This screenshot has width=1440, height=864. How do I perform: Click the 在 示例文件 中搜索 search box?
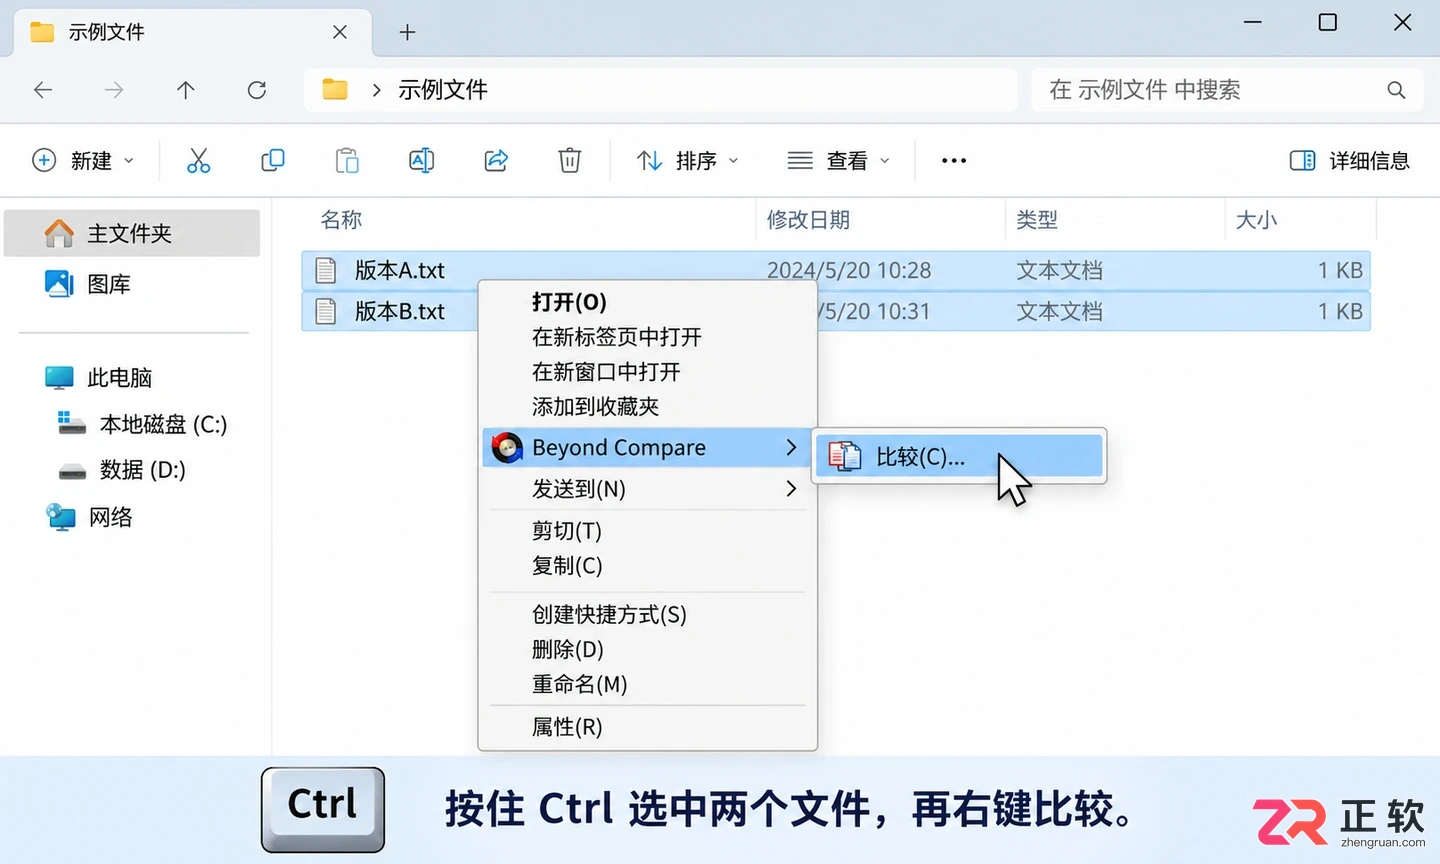pos(1226,90)
